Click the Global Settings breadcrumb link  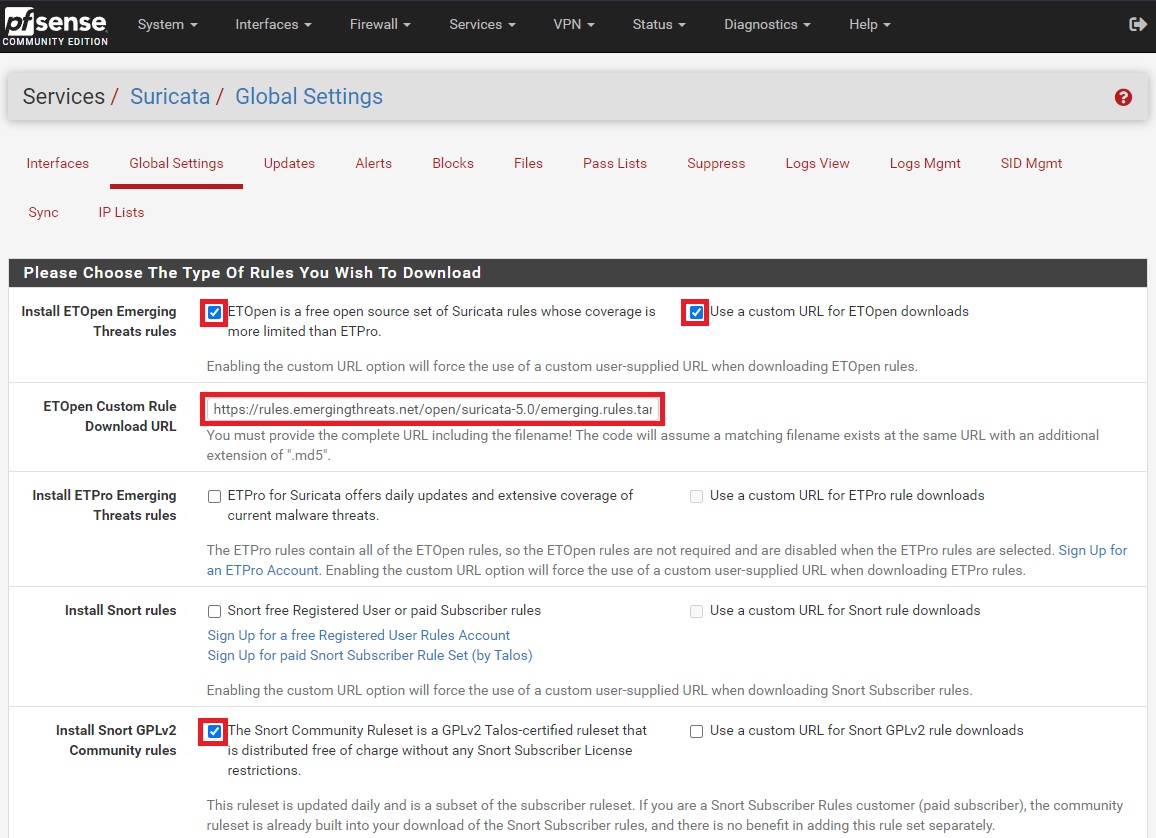tap(309, 97)
